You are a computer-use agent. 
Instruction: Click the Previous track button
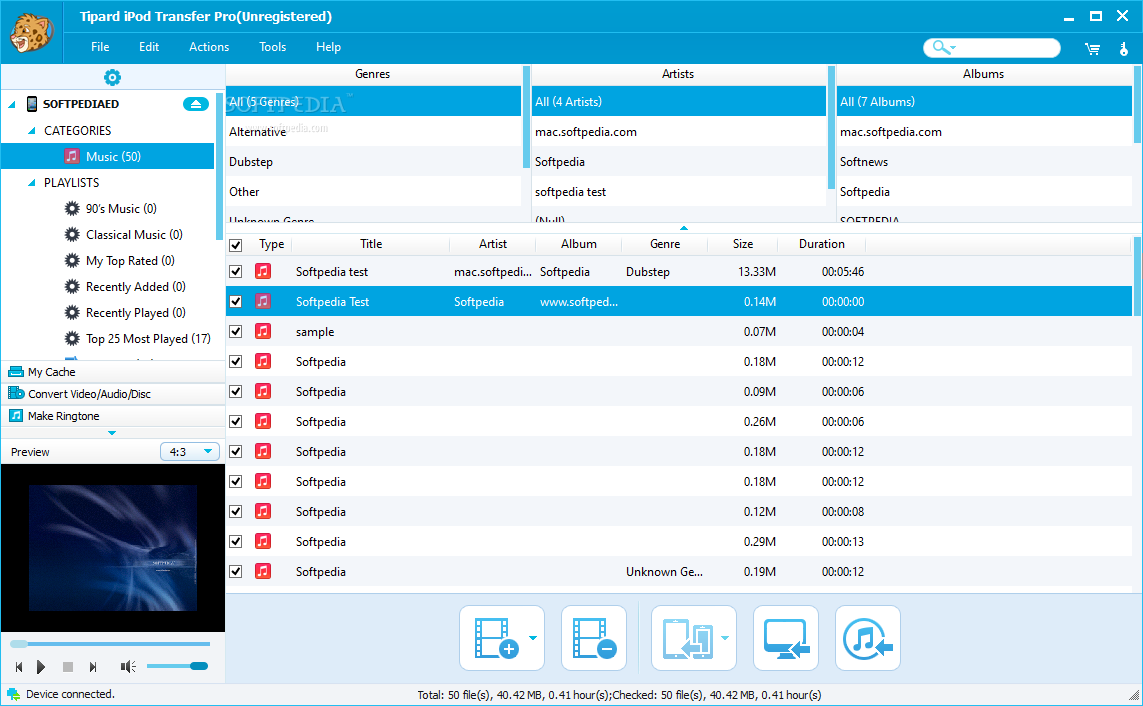(x=19, y=667)
